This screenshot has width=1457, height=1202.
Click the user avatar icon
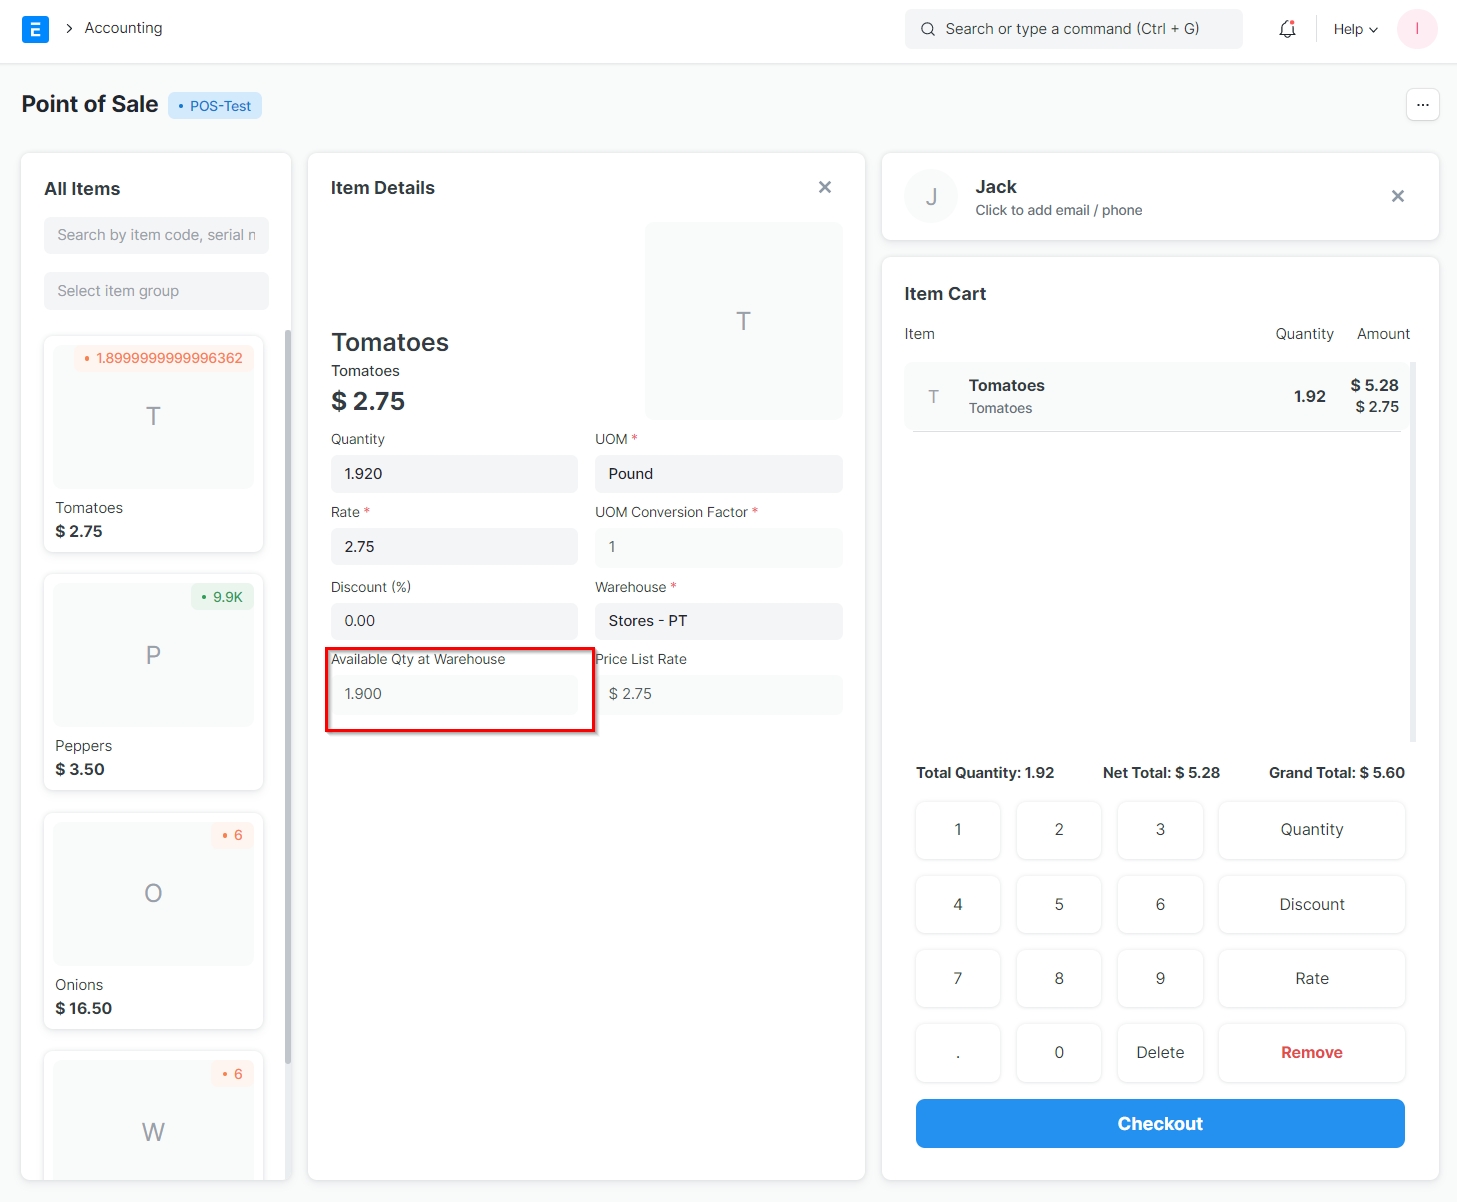pos(1416,29)
